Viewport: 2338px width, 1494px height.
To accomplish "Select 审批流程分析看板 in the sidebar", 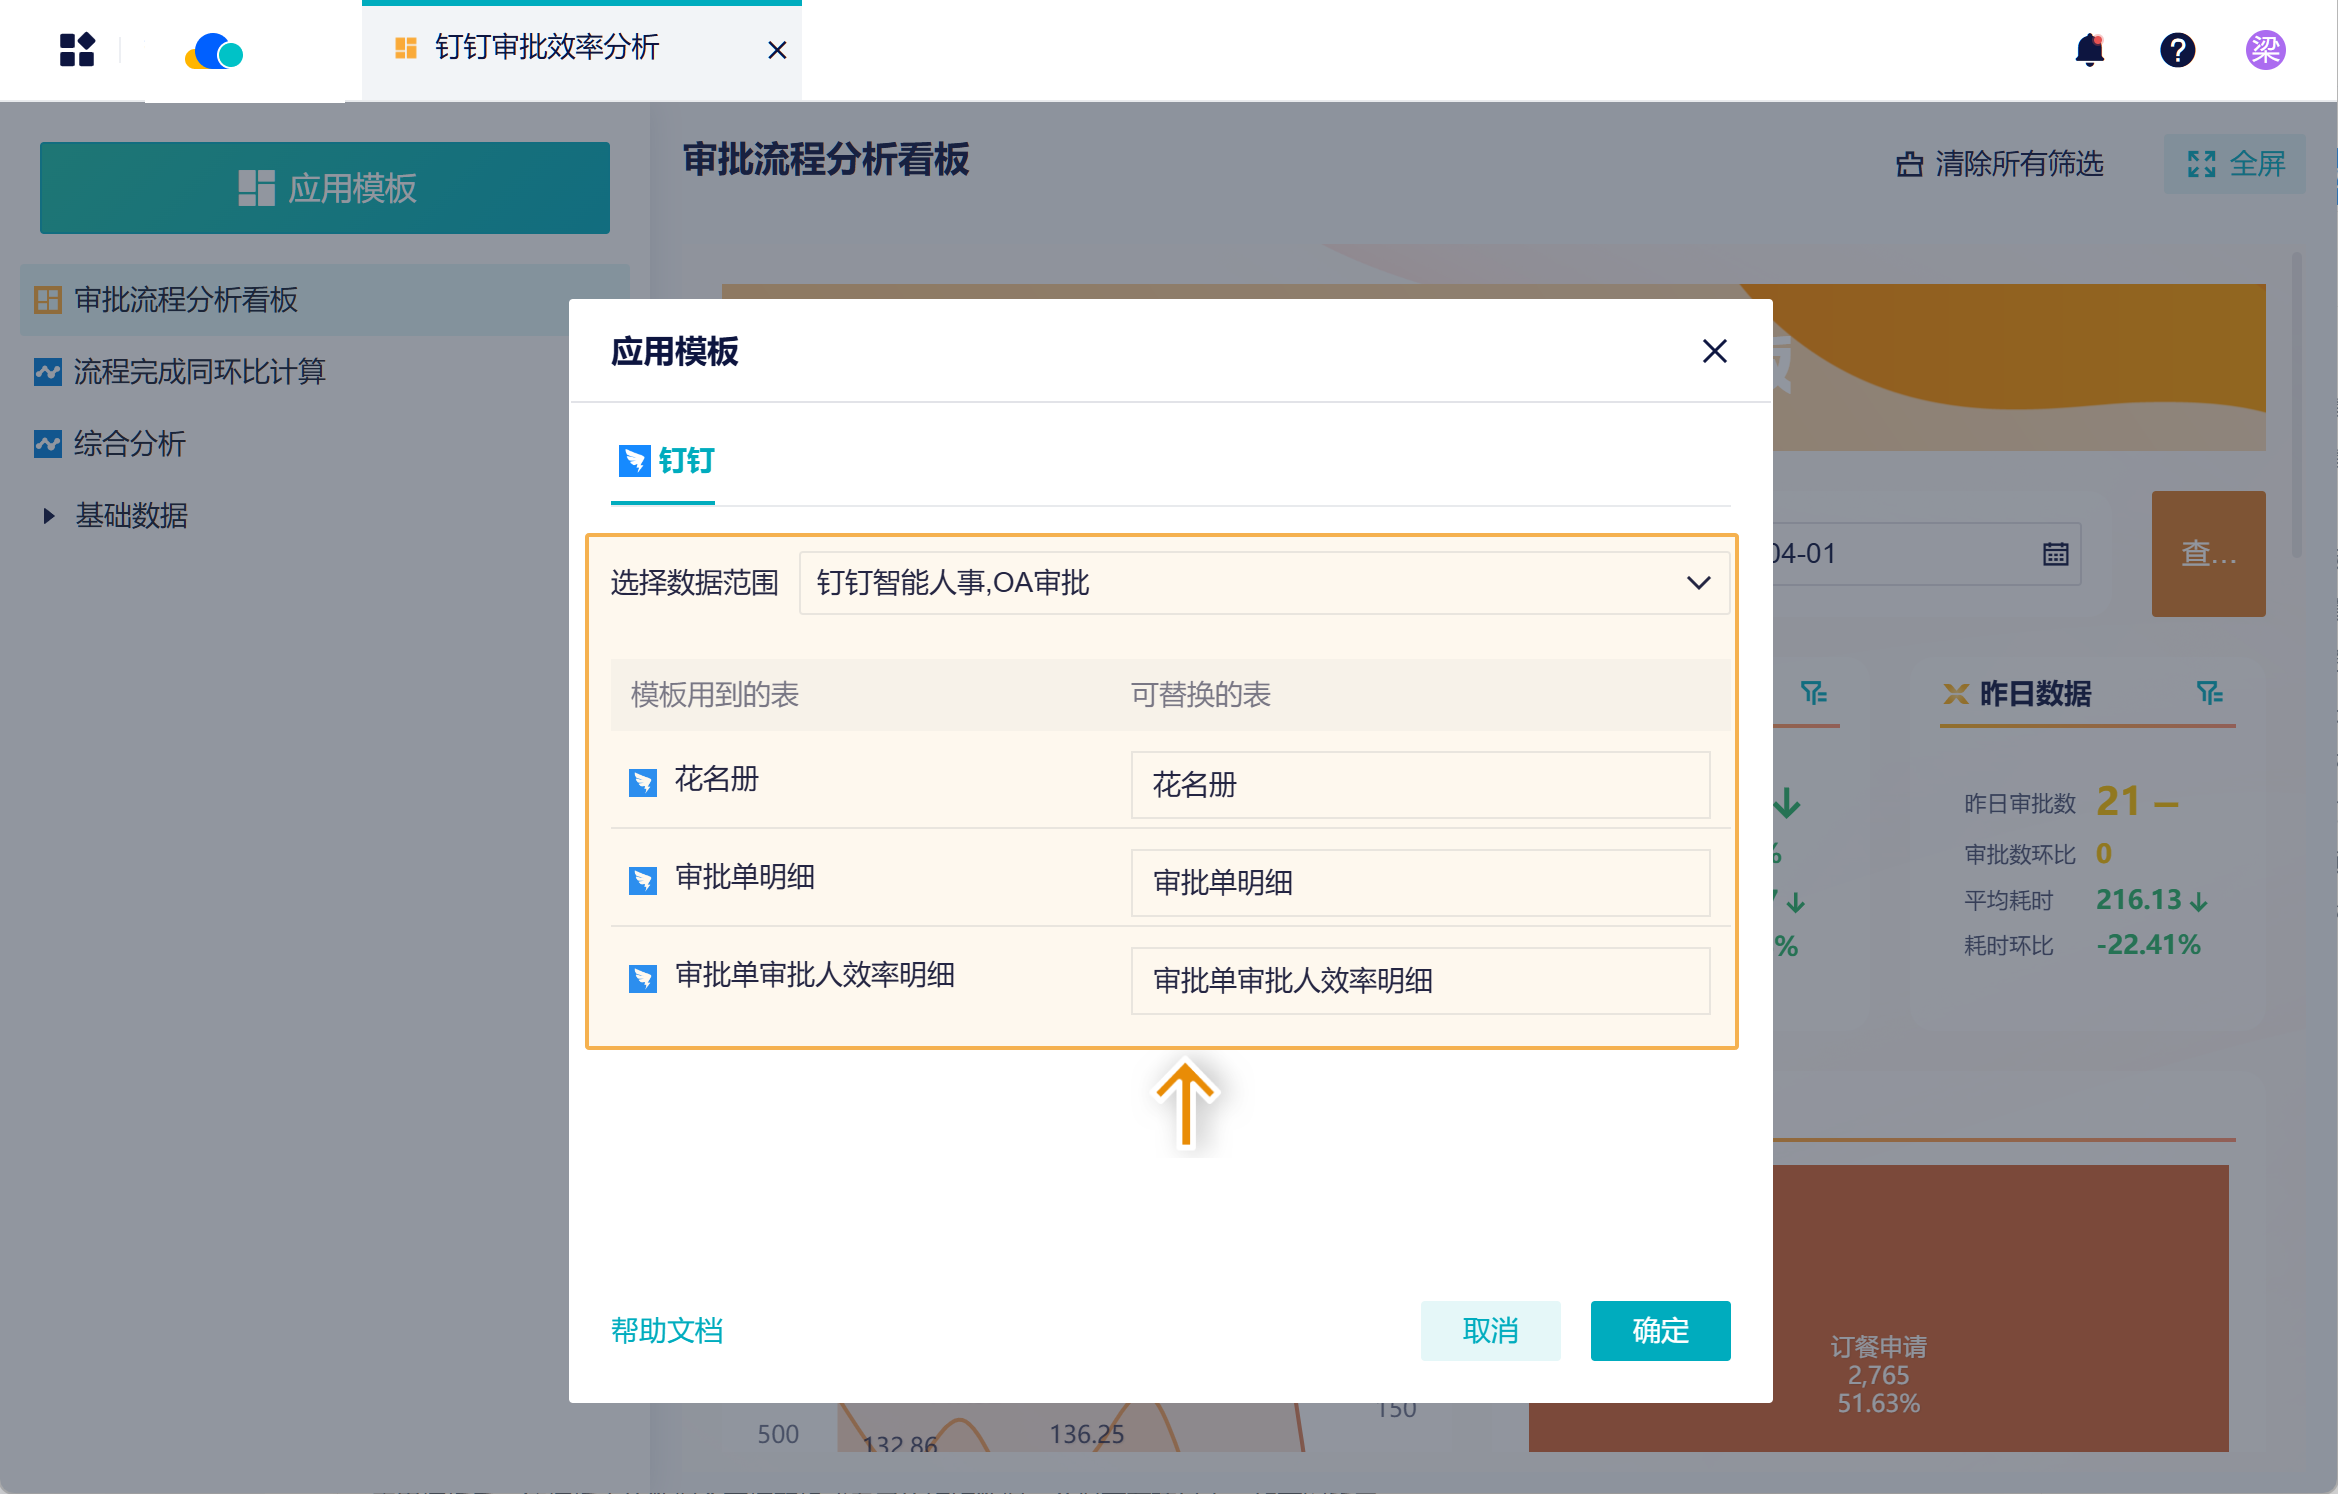I will click(x=325, y=299).
